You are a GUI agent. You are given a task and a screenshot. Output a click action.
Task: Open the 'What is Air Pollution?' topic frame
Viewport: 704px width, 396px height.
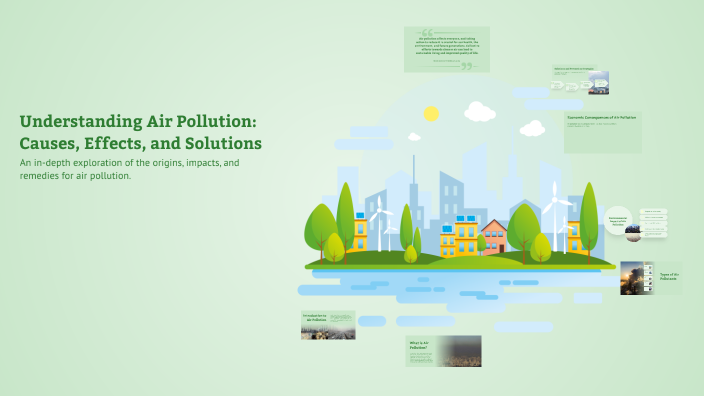coord(443,351)
